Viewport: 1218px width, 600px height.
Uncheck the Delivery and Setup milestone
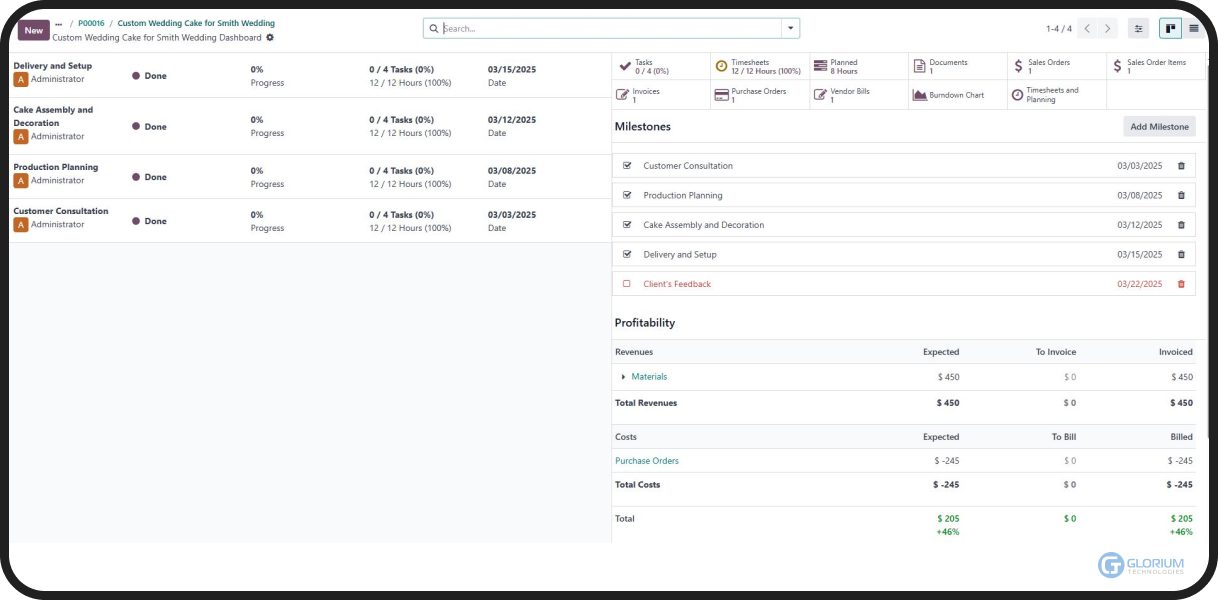coord(627,254)
